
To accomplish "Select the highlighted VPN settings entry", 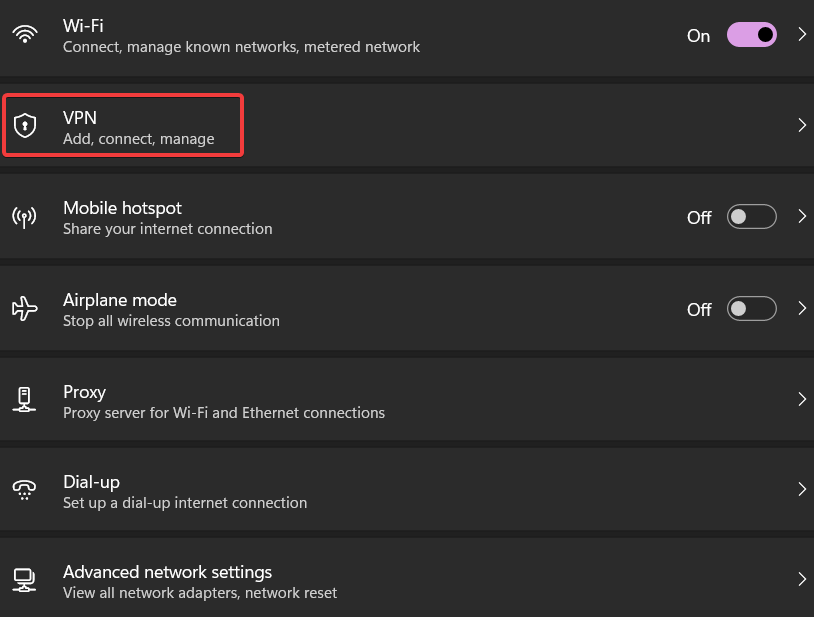I will (x=122, y=125).
